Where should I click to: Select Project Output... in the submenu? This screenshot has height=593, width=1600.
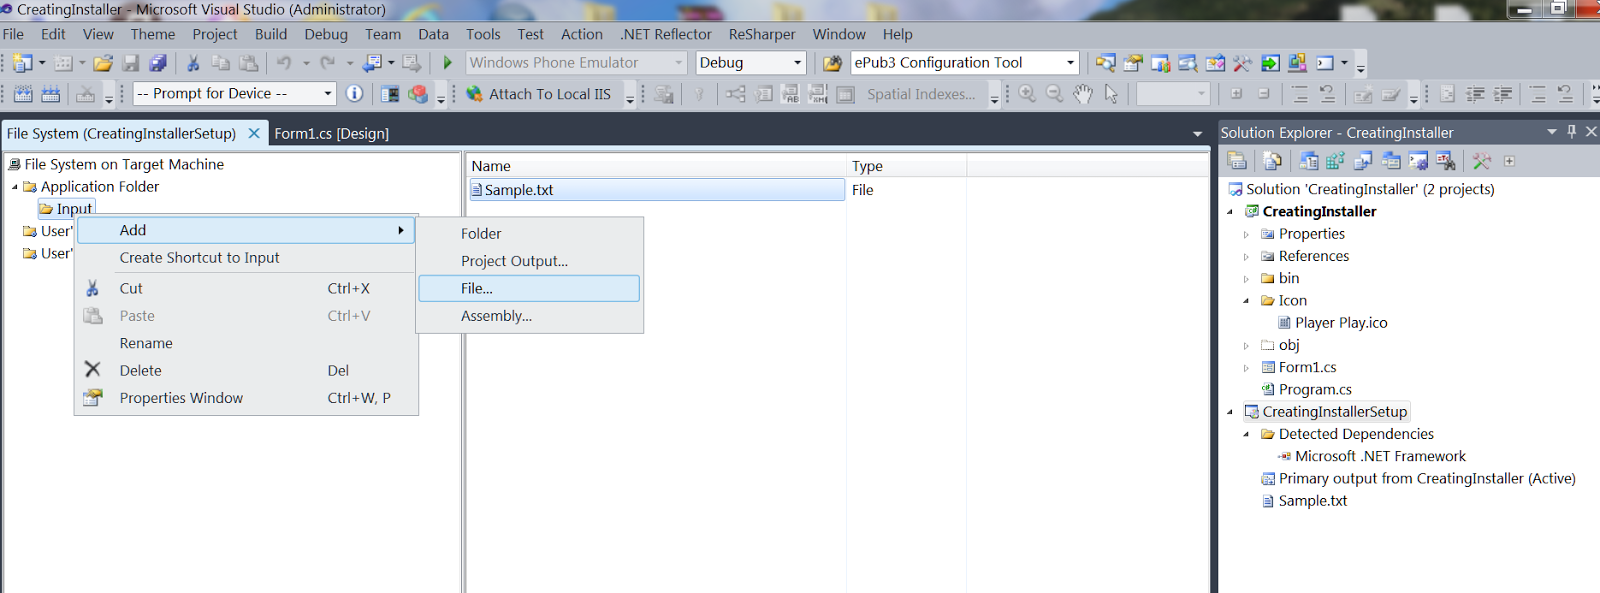pos(514,261)
